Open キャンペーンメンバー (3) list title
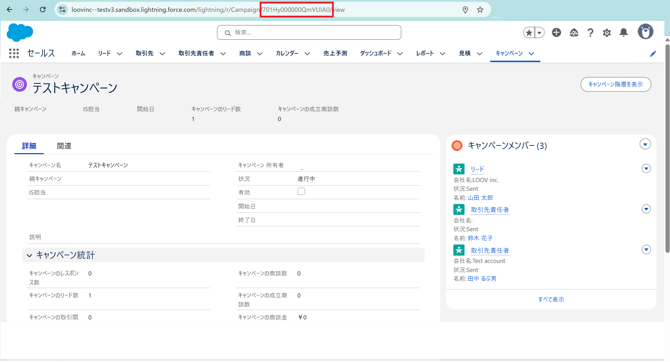 pyautogui.click(x=507, y=146)
